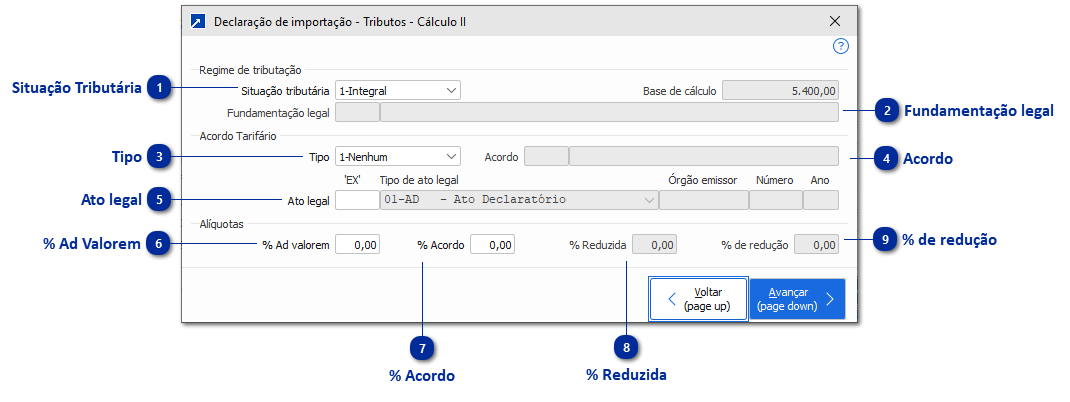Click numbered callout 3 for Tipo

coord(159,156)
